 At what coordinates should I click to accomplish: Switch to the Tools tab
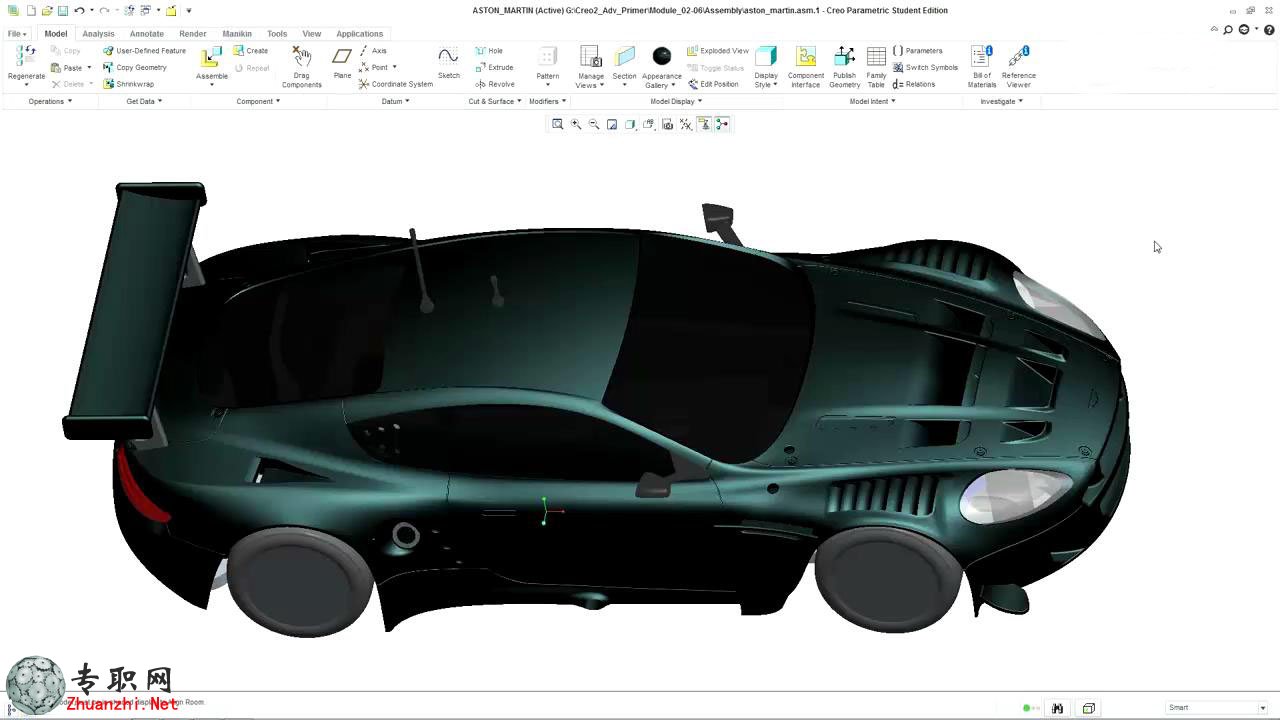(x=277, y=34)
